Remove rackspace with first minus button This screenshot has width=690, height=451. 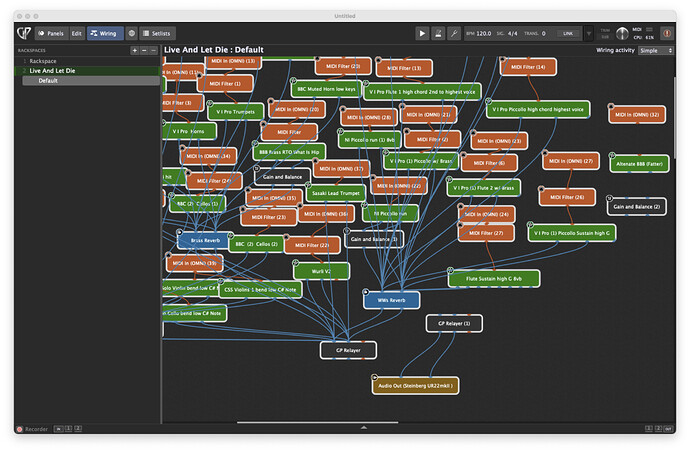(144, 51)
